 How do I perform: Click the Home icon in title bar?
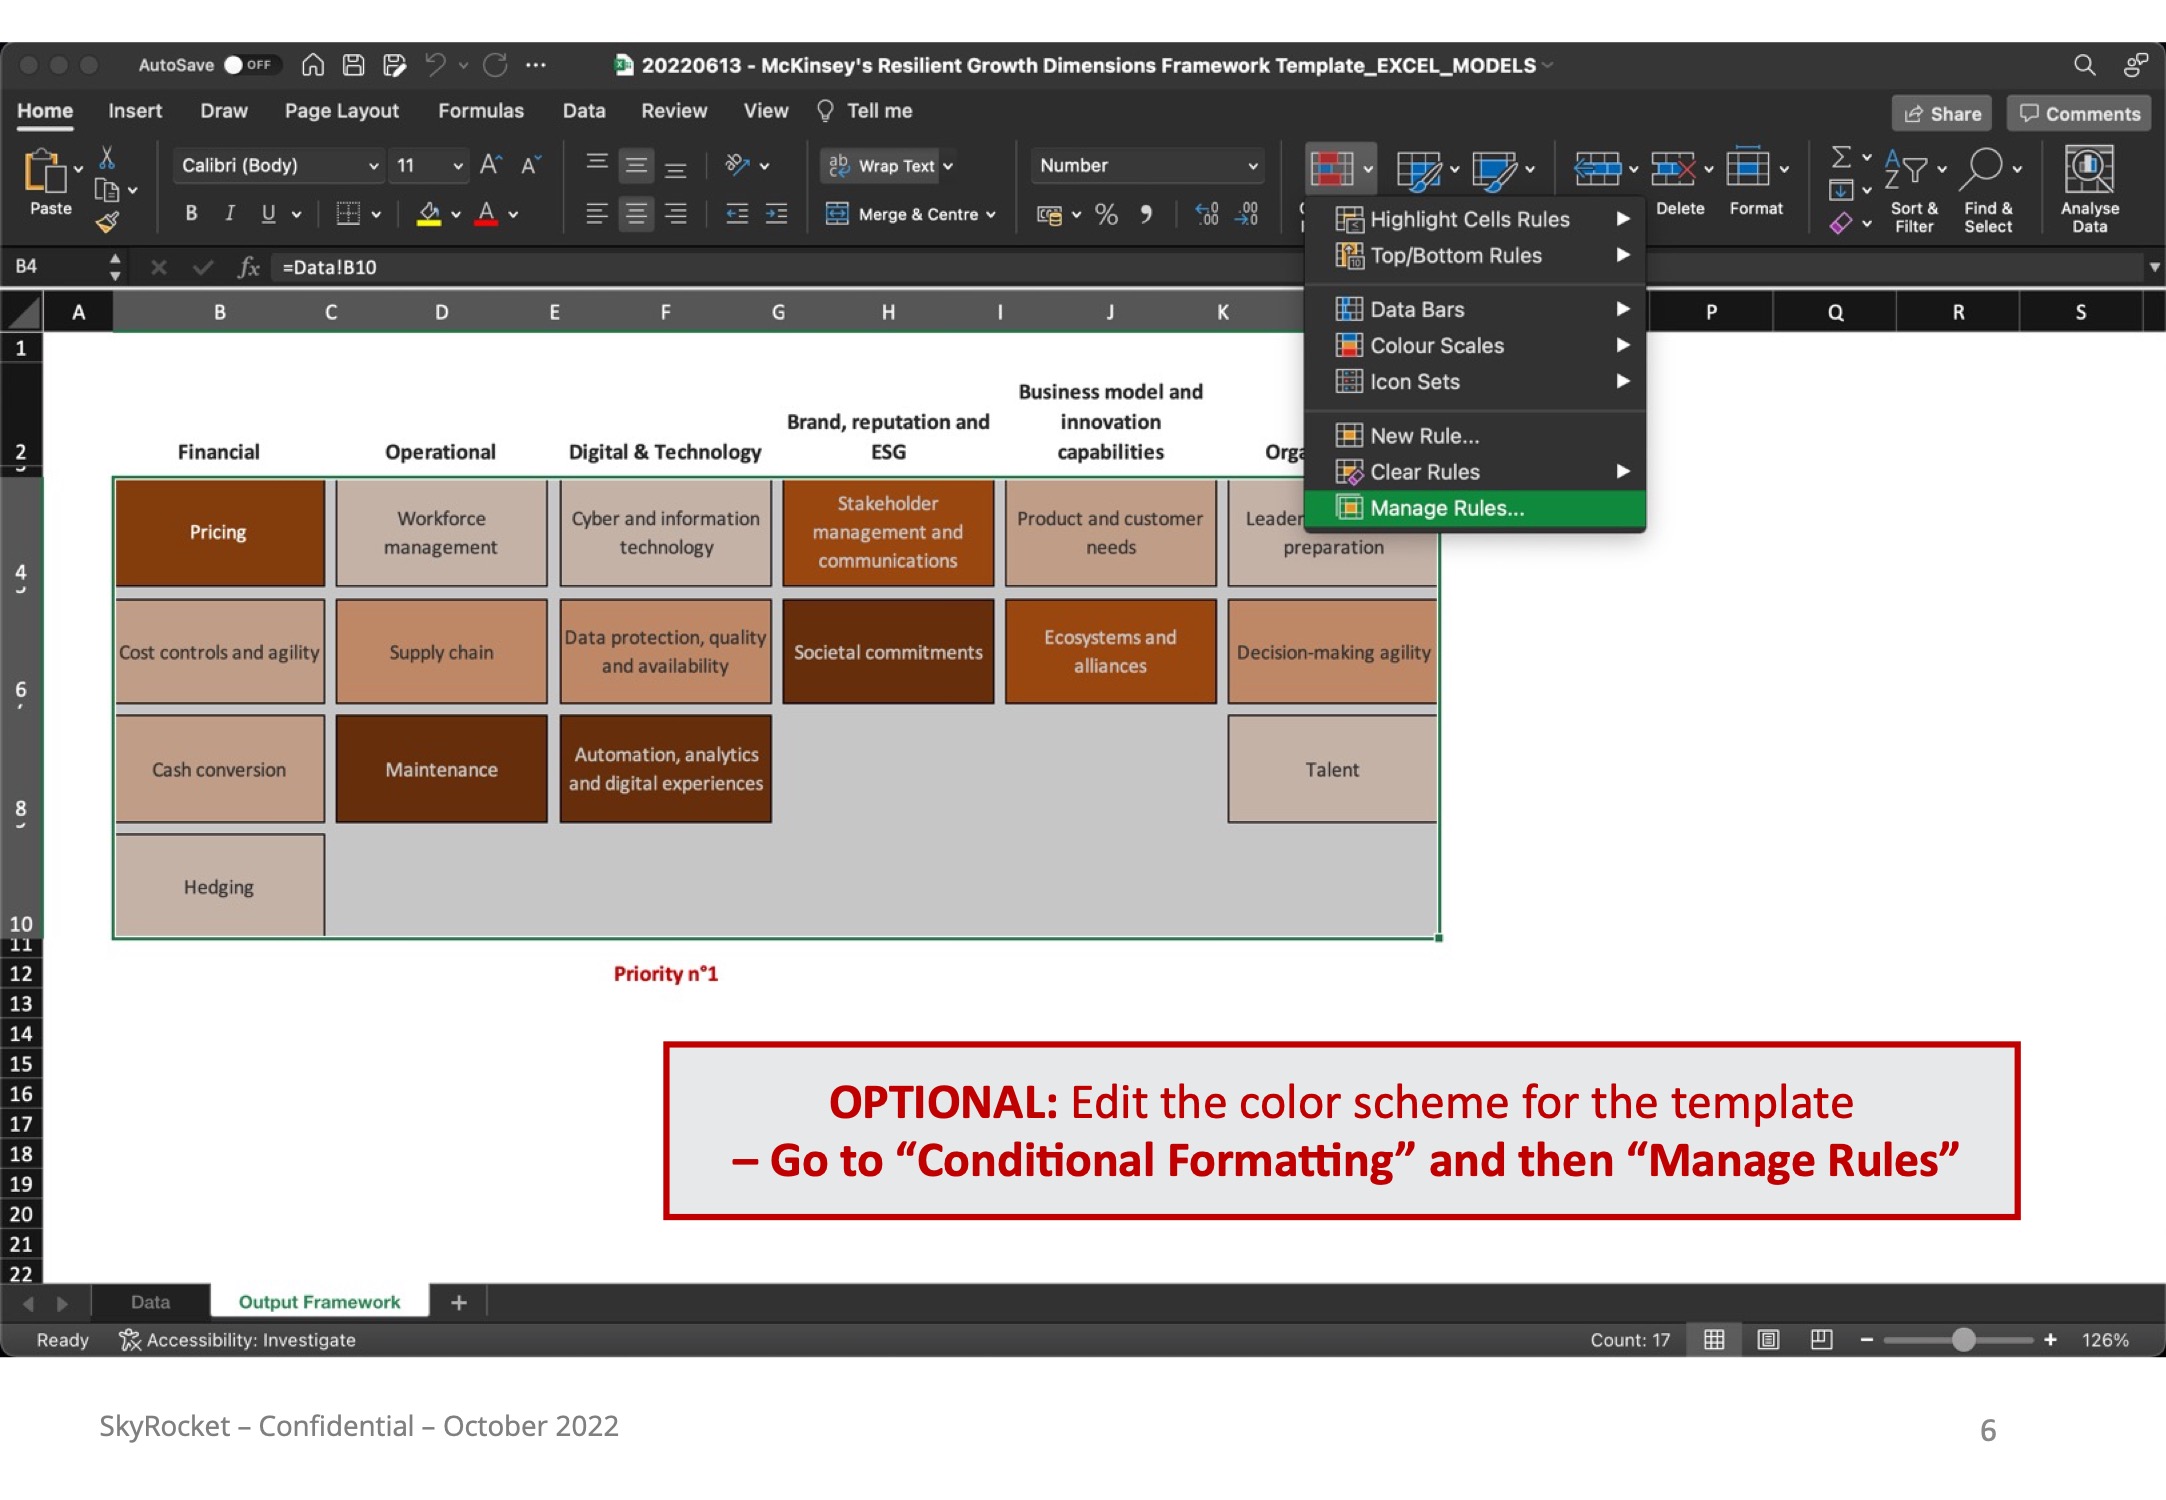pos(313,65)
